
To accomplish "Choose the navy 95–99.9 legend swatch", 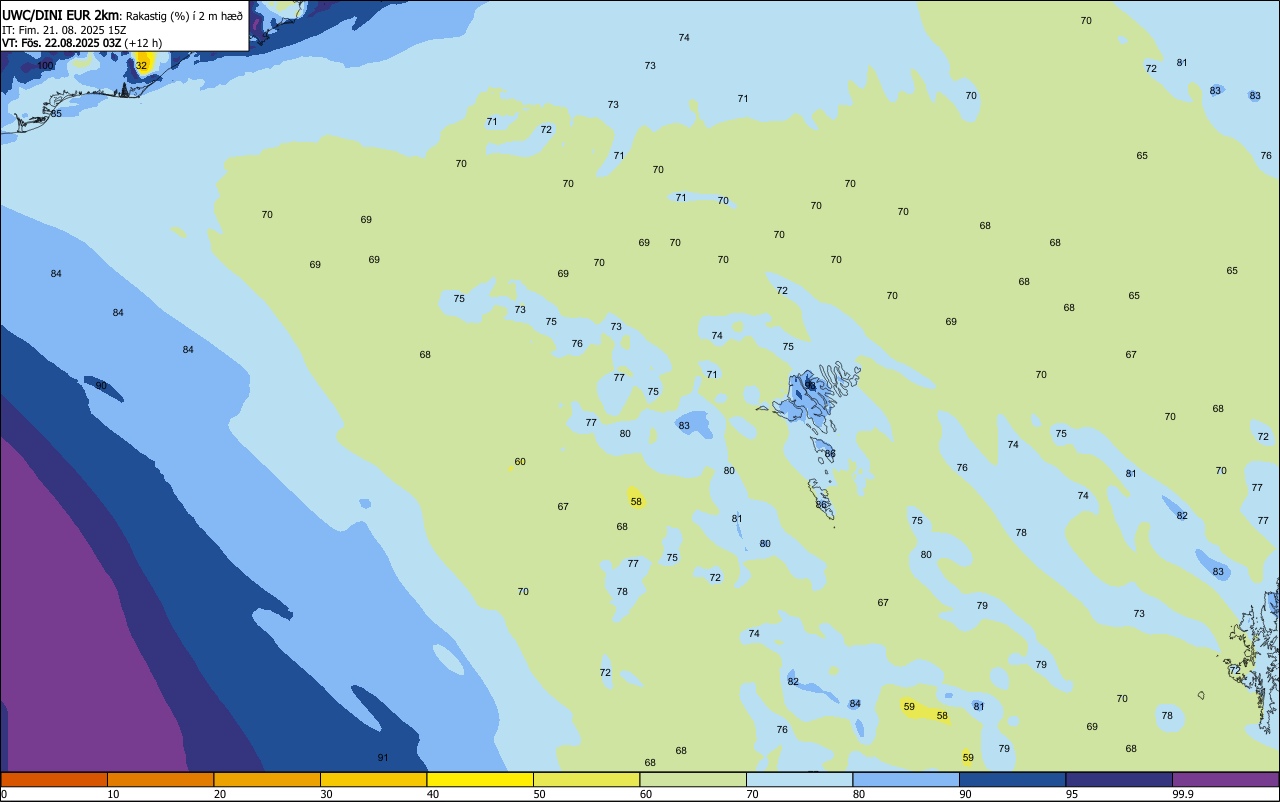I will tap(1119, 779).
